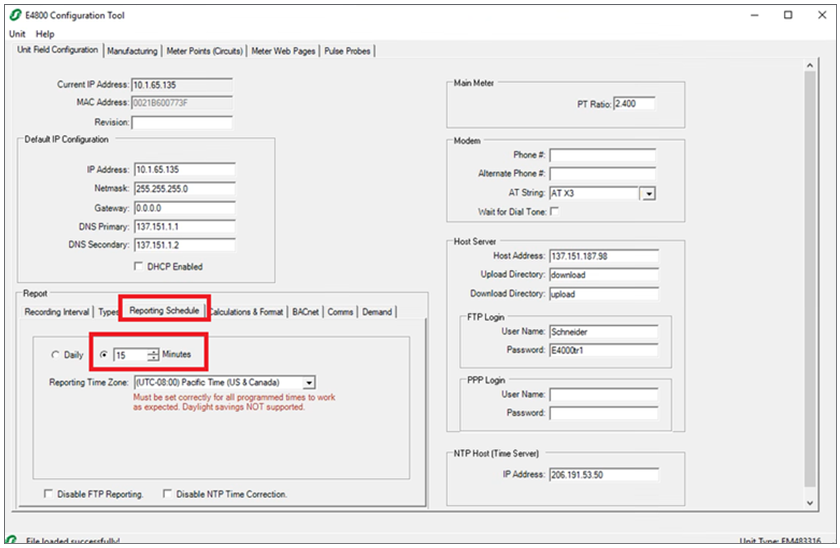Screen dimensions: 840x548
Task: Increase the minutes spinner value
Action: 153,351
